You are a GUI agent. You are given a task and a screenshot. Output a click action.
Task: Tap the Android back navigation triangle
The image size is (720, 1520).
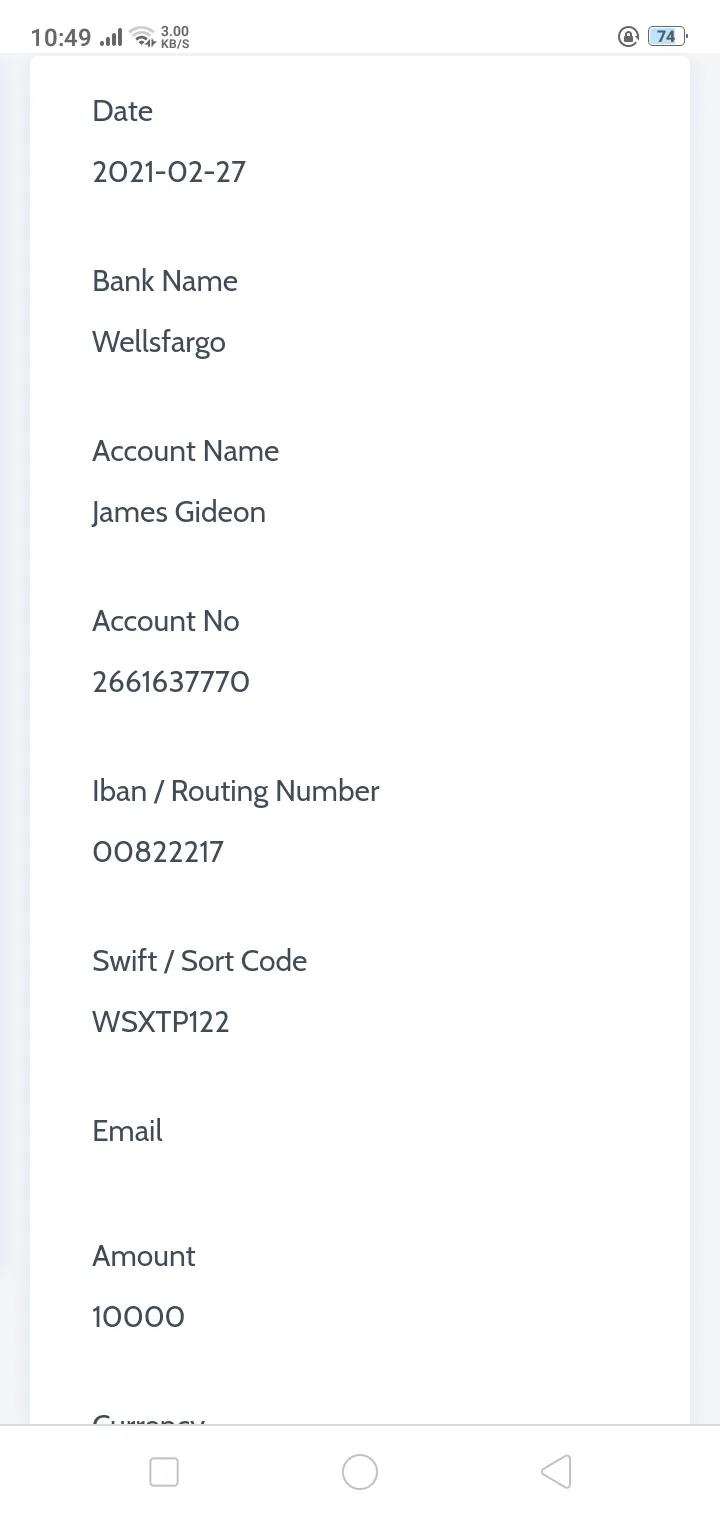tap(556, 1471)
